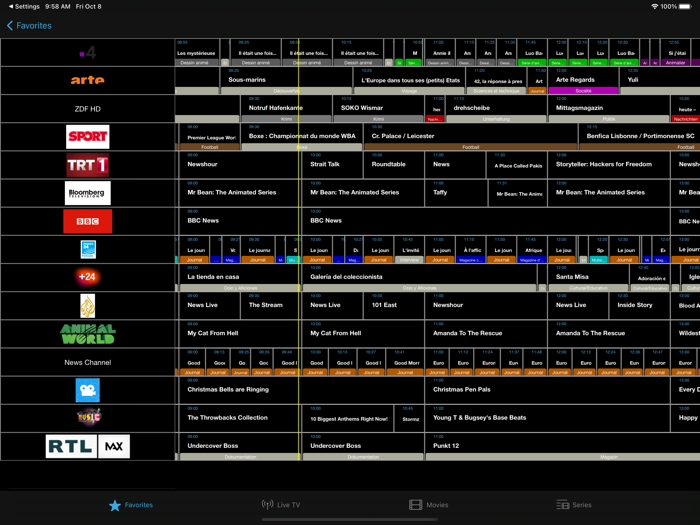Open Arte Regards program

(583, 80)
